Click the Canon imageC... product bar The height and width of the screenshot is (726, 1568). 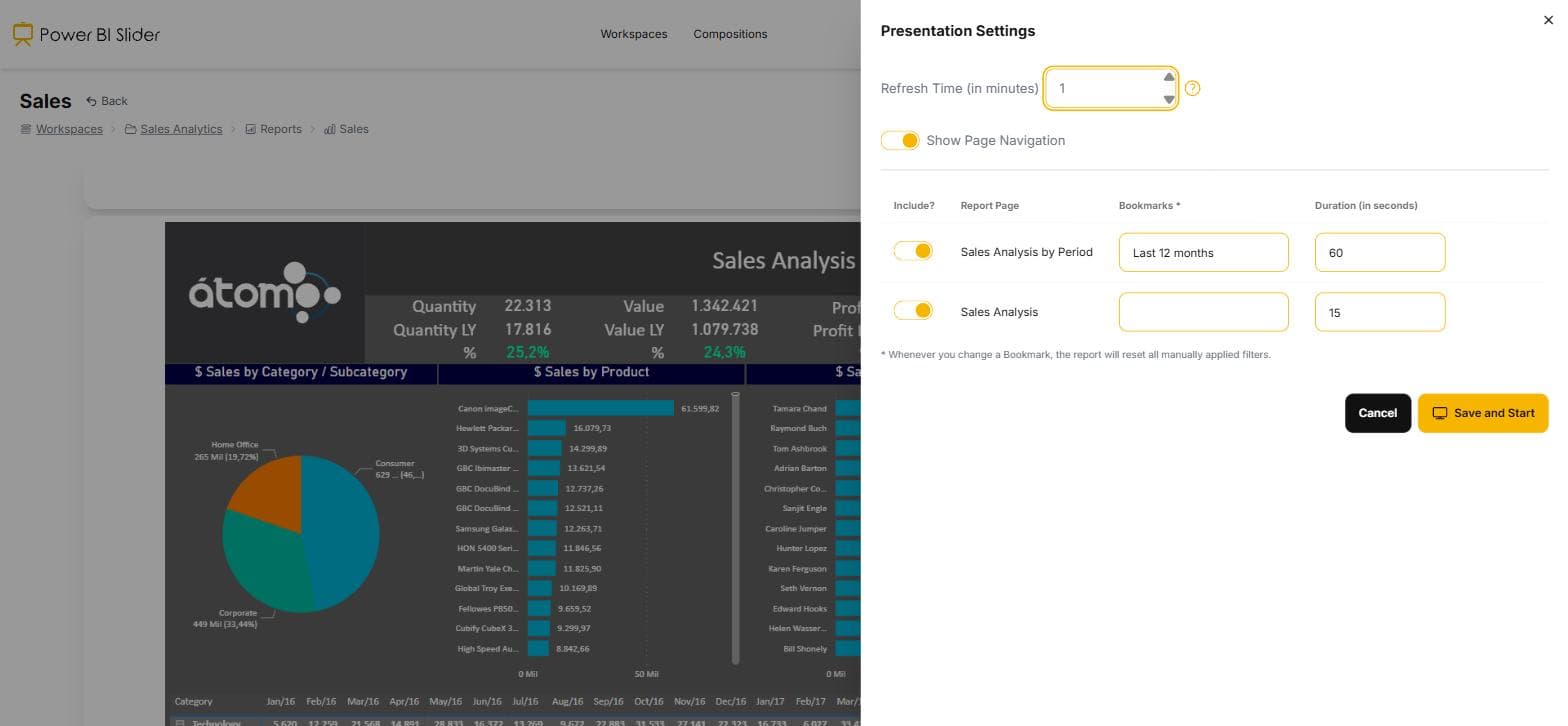pos(601,408)
